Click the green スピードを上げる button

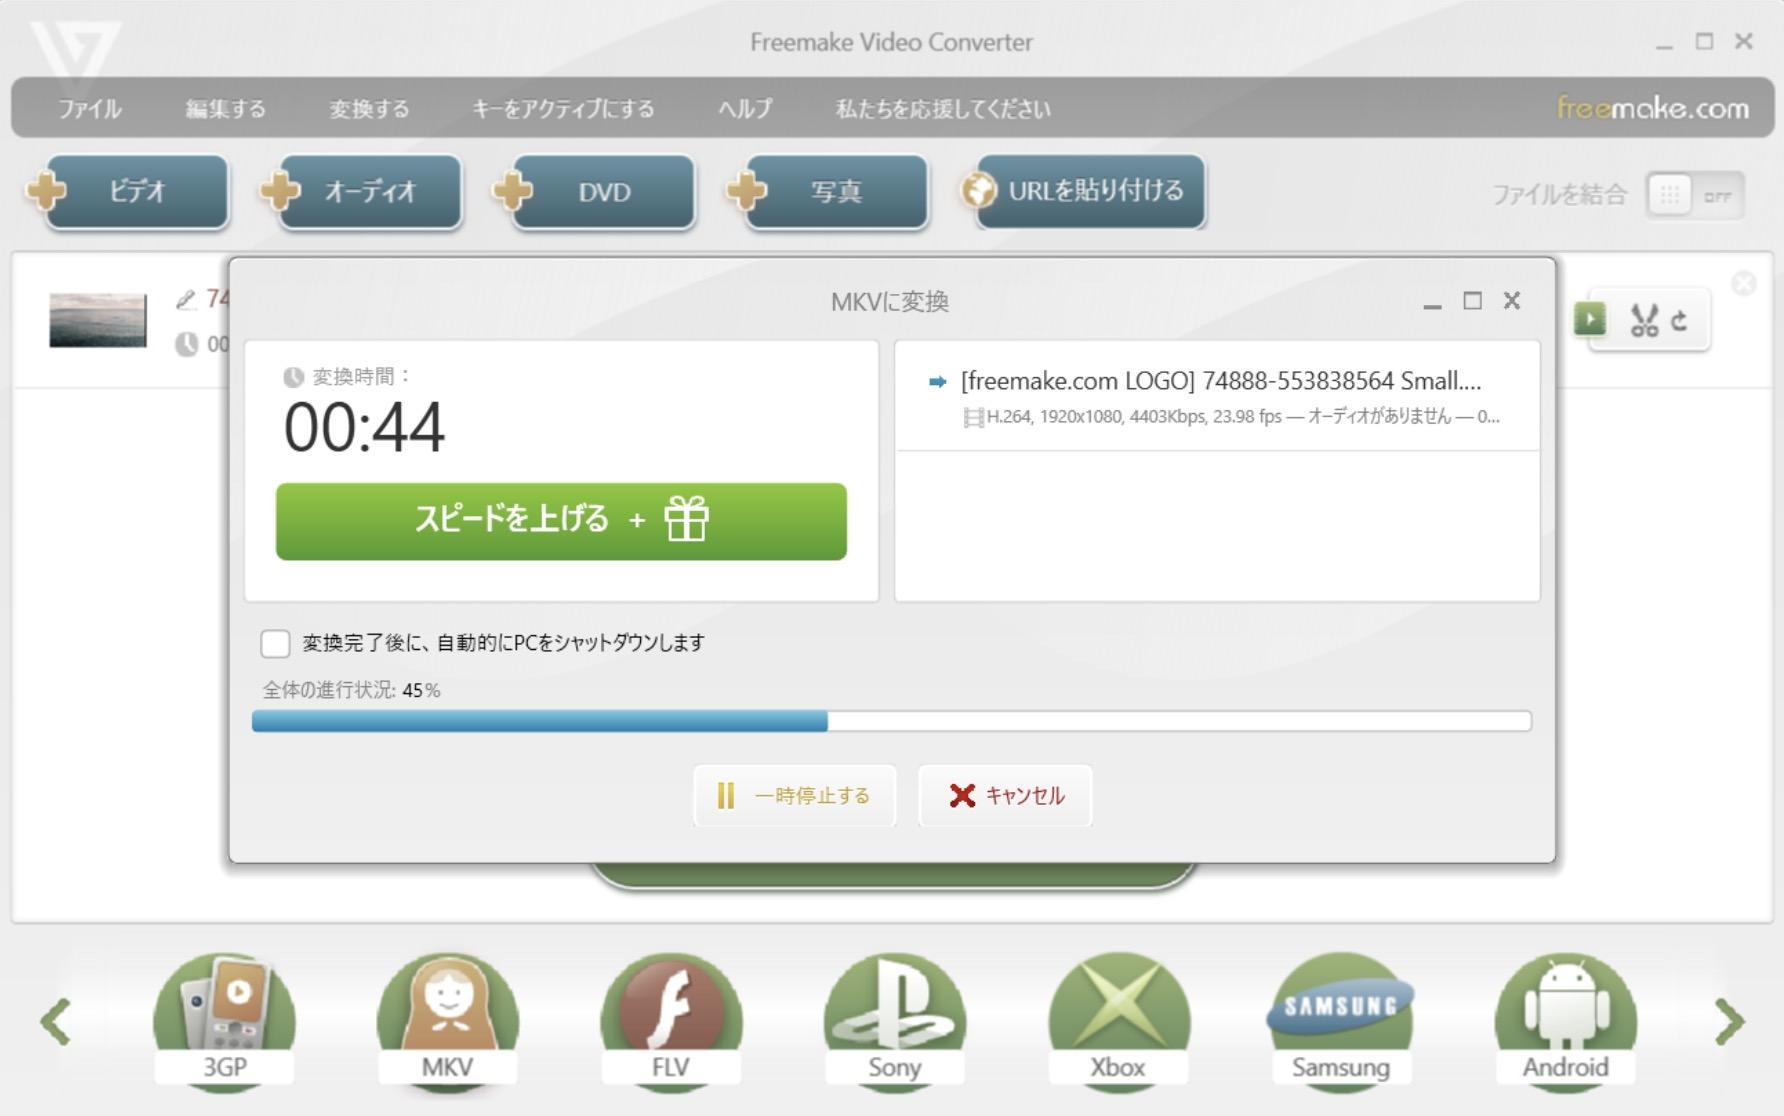561,521
